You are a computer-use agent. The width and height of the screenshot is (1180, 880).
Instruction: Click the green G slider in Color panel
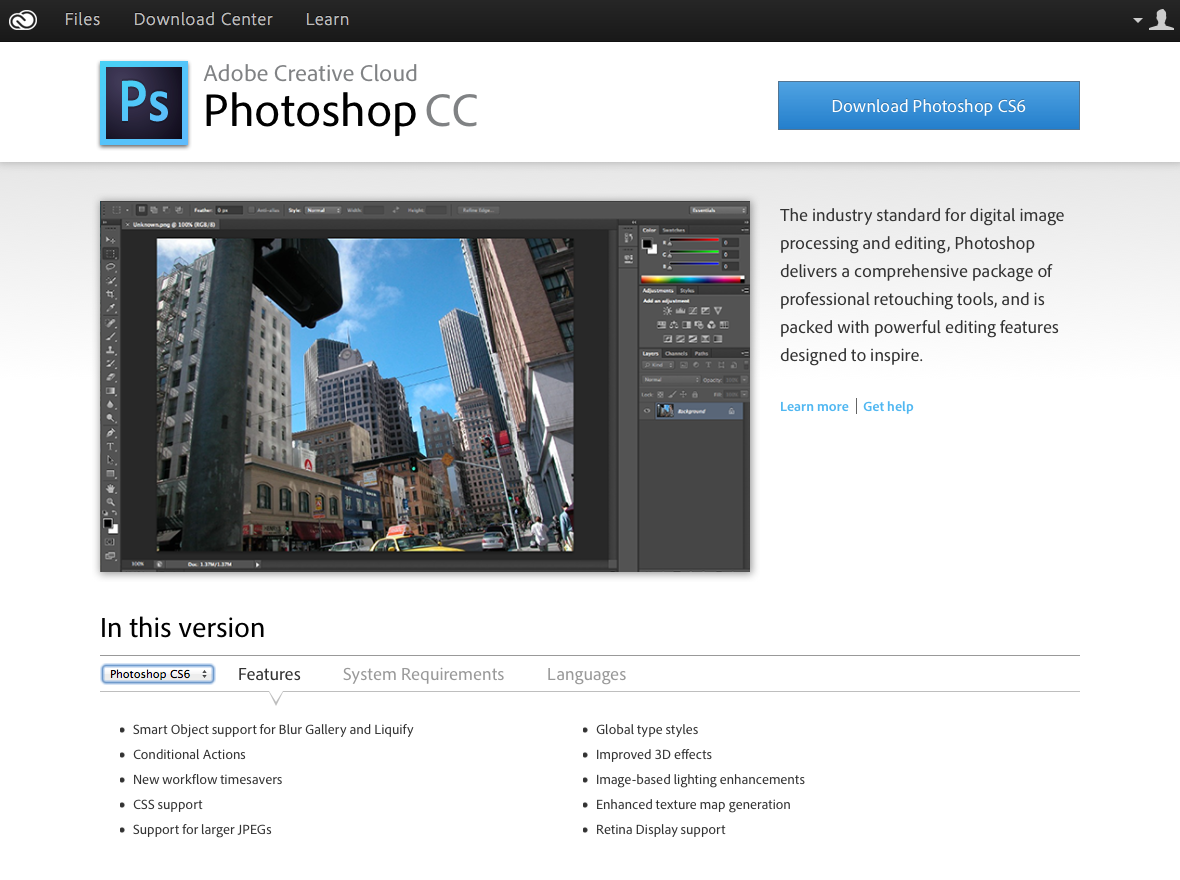tap(694, 251)
